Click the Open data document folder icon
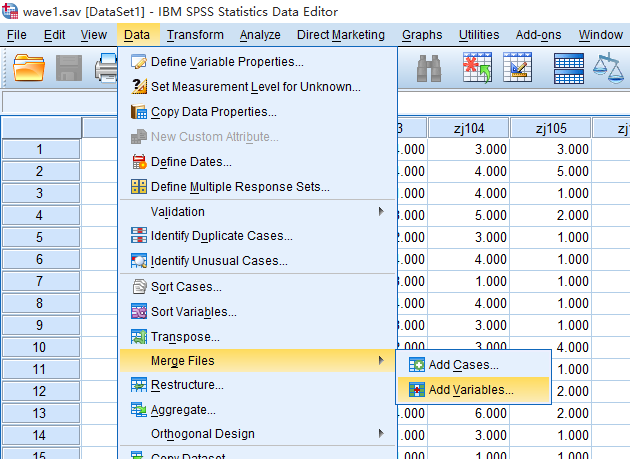This screenshot has height=459, width=630. click(30, 68)
